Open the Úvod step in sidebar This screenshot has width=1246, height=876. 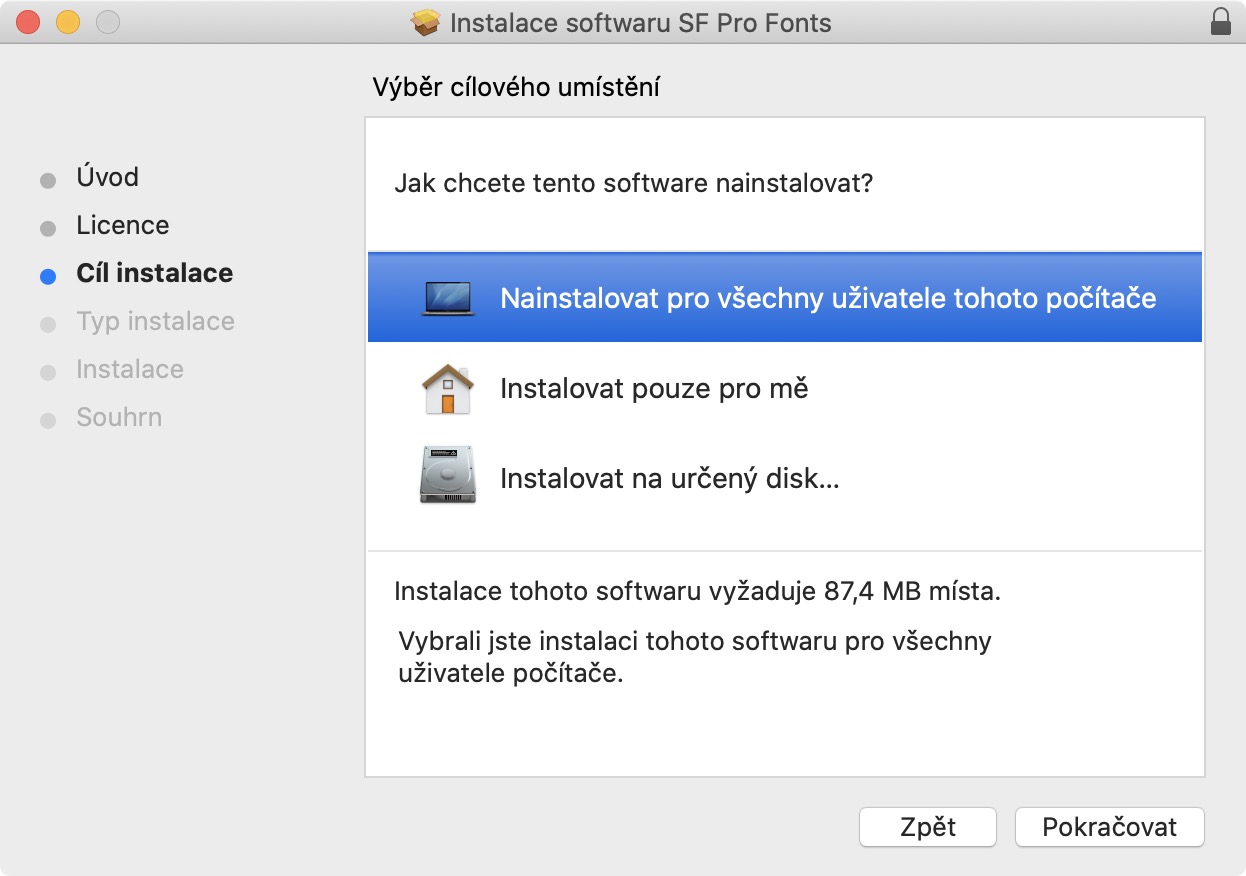108,178
